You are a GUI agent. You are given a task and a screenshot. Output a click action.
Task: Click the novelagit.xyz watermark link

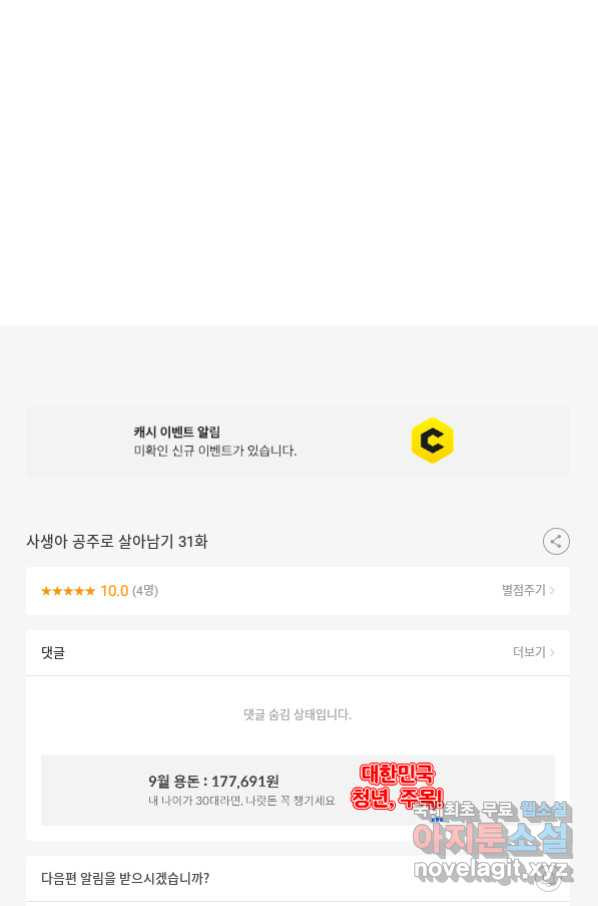[x=491, y=869]
